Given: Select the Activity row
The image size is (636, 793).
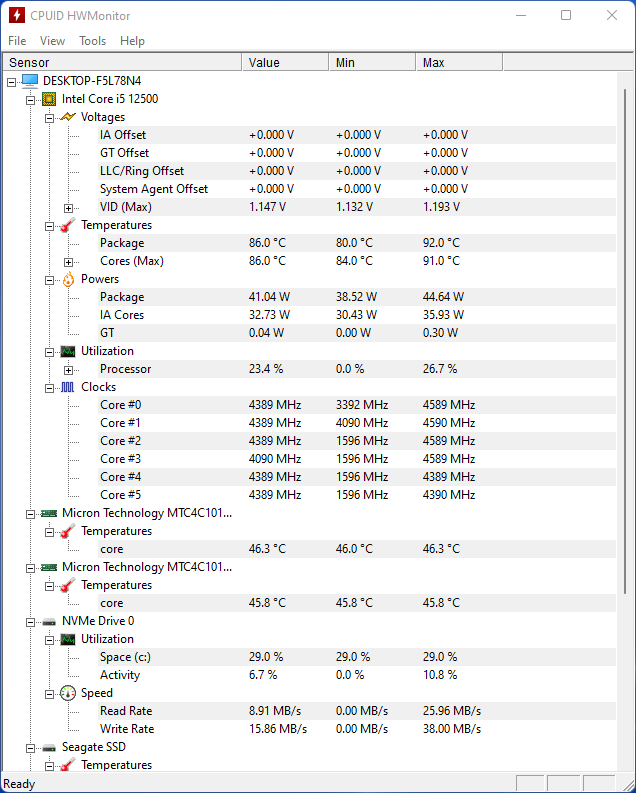Looking at the screenshot, I should (357, 675).
